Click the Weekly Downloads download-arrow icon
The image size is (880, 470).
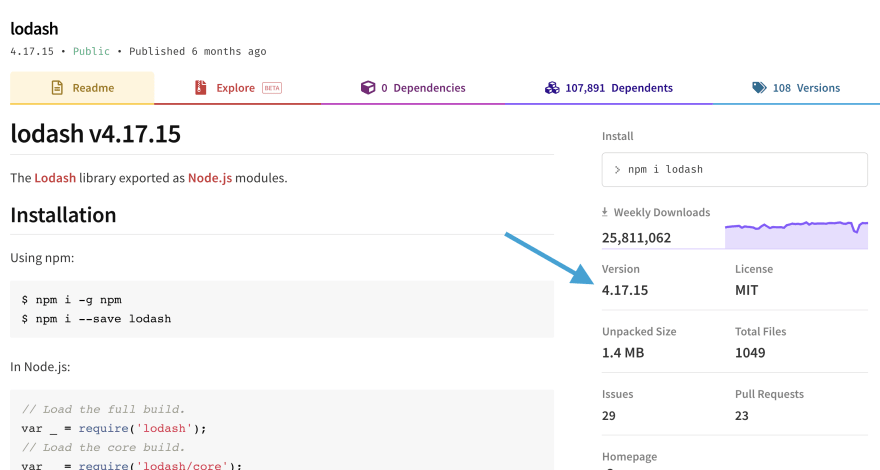[605, 212]
